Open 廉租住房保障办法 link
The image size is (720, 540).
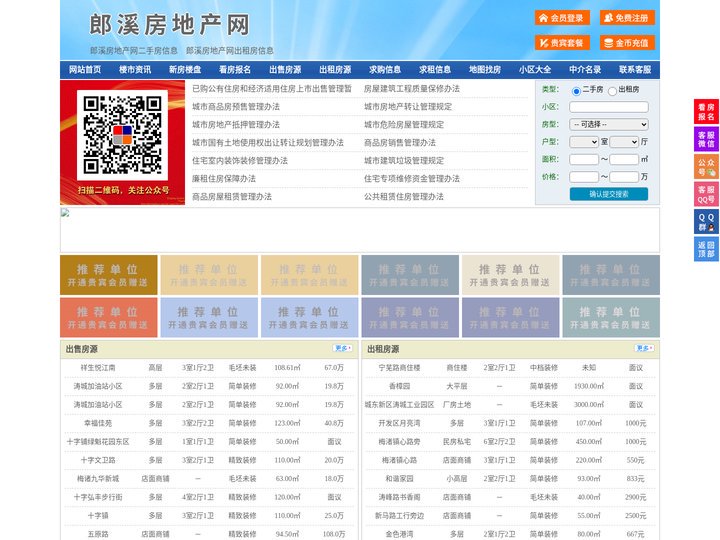coord(224,179)
